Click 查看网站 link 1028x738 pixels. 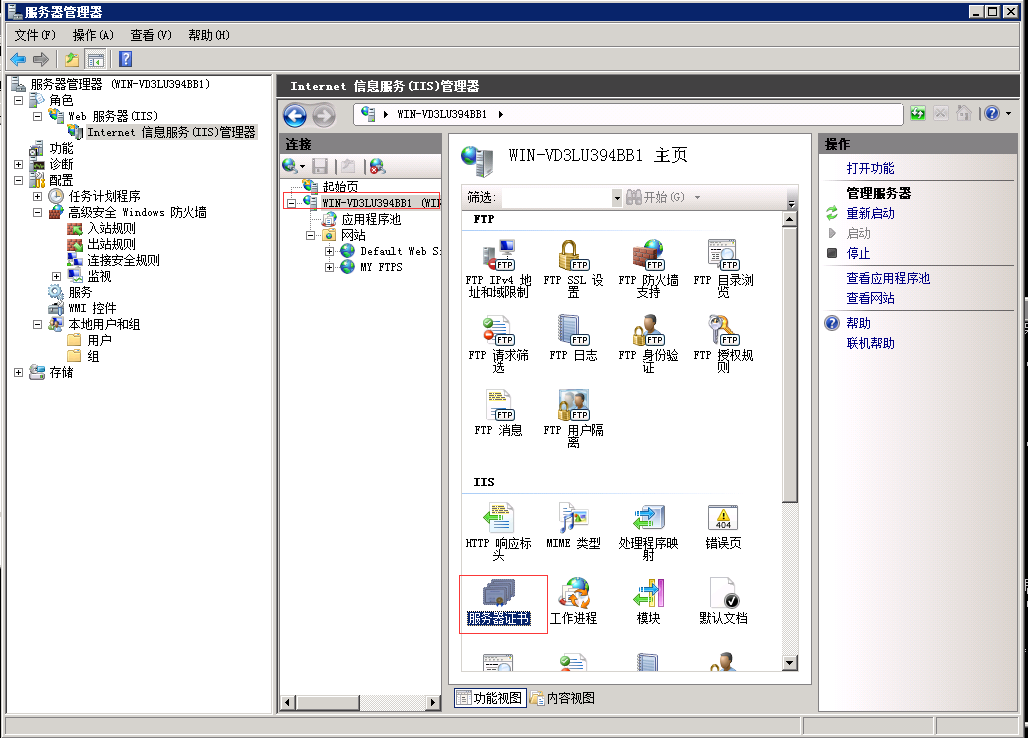click(x=870, y=298)
